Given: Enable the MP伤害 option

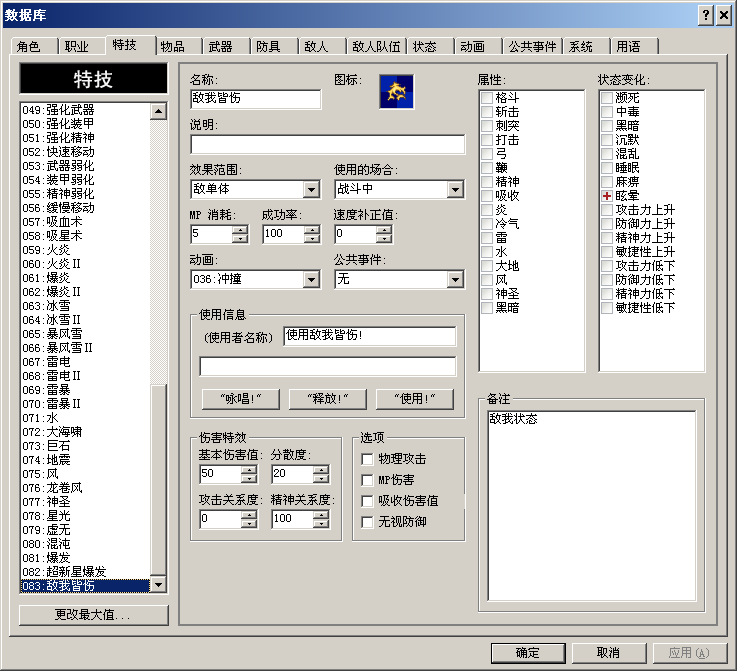Looking at the screenshot, I should [x=367, y=480].
